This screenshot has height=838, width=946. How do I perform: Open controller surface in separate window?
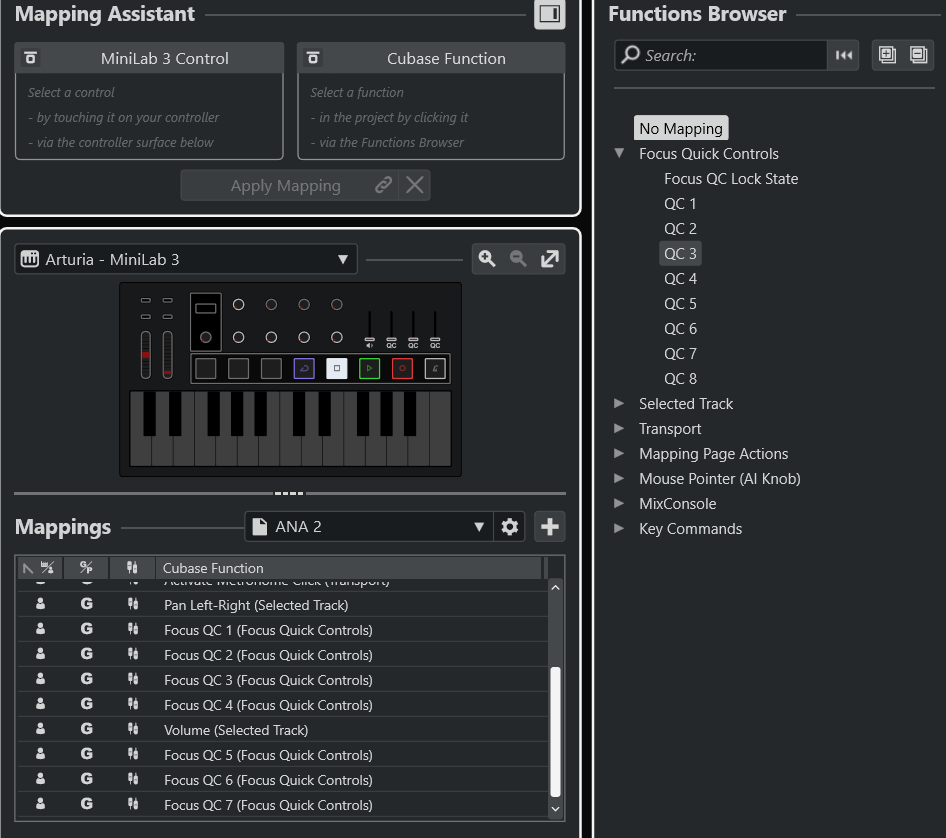[550, 259]
